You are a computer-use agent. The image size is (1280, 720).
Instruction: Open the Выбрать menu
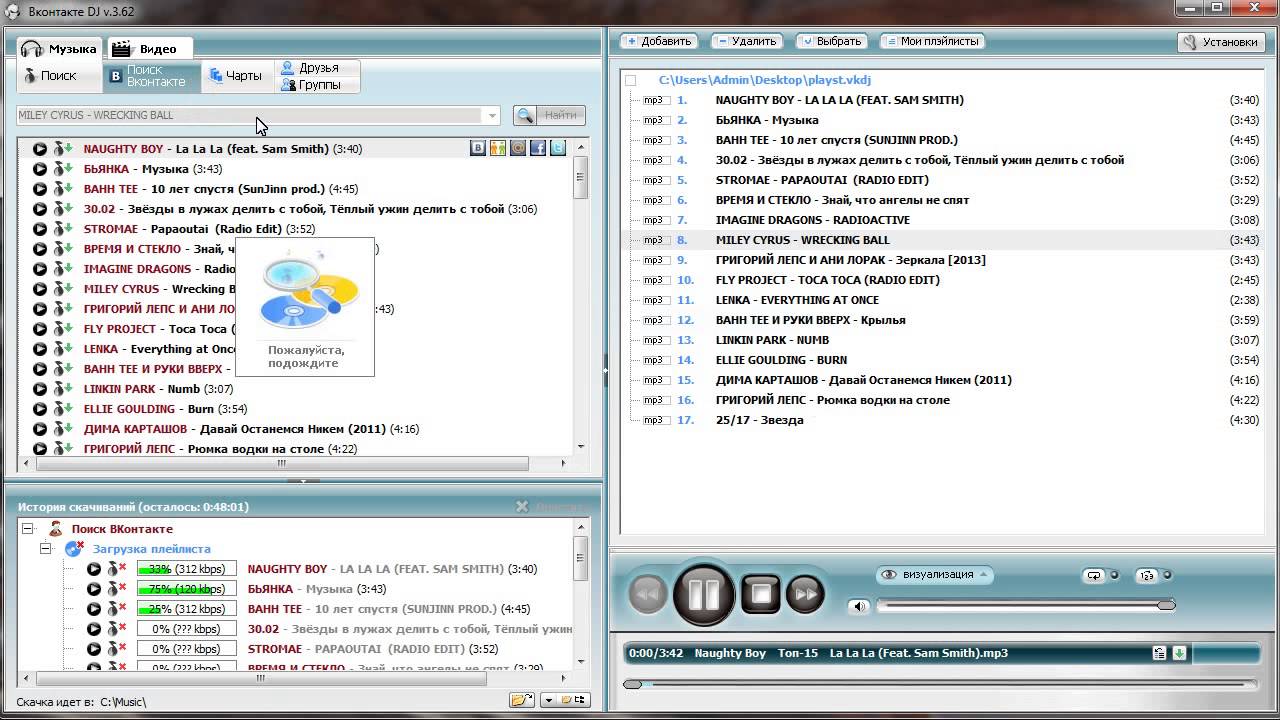pos(831,41)
